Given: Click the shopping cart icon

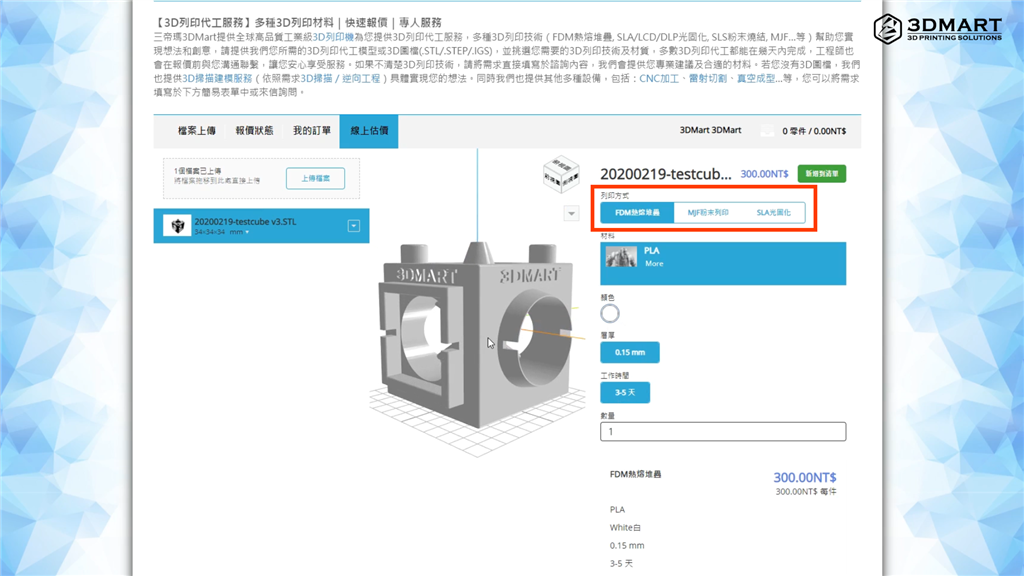Looking at the screenshot, I should click(767, 131).
